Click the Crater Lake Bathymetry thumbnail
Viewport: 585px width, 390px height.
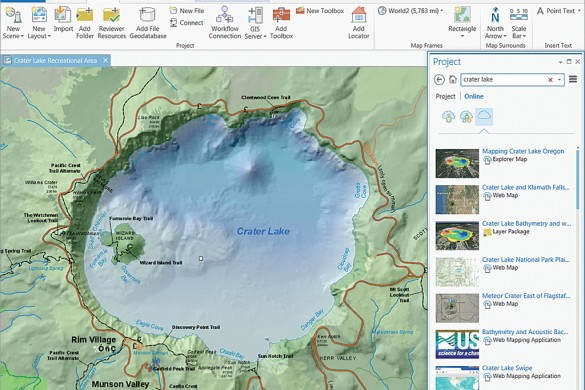tap(457, 235)
